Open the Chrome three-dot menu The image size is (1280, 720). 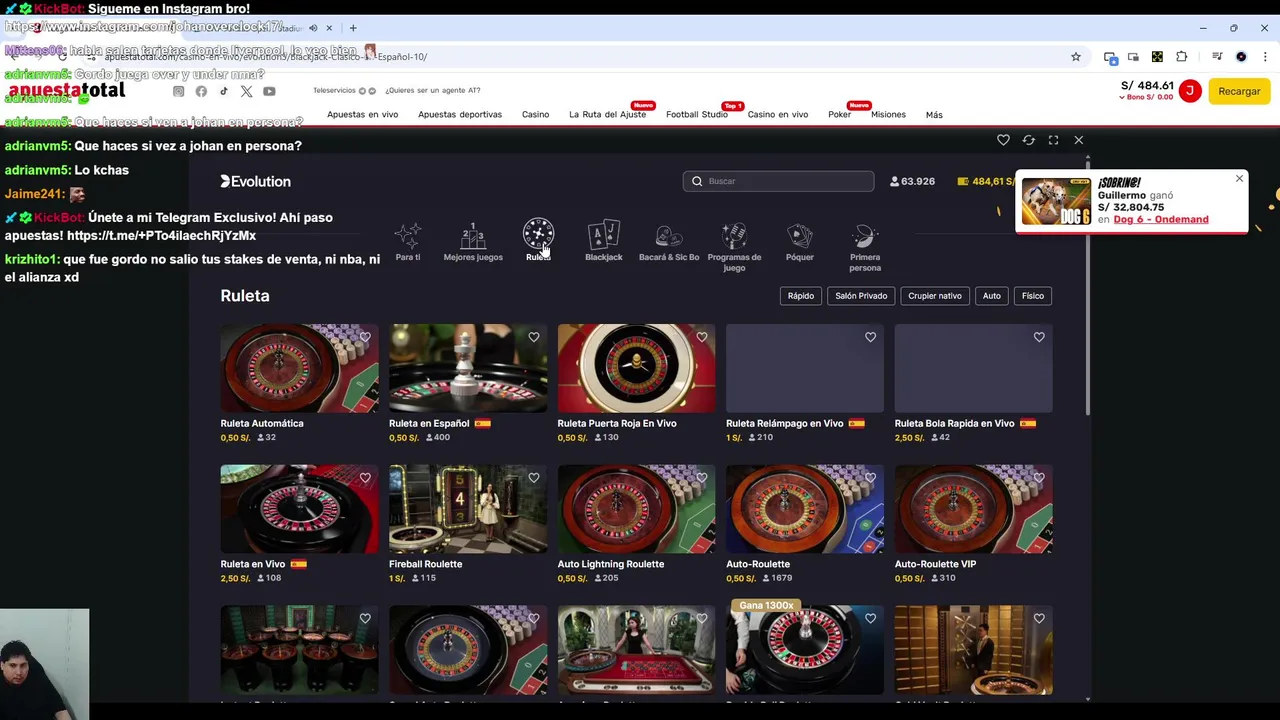click(x=1265, y=57)
